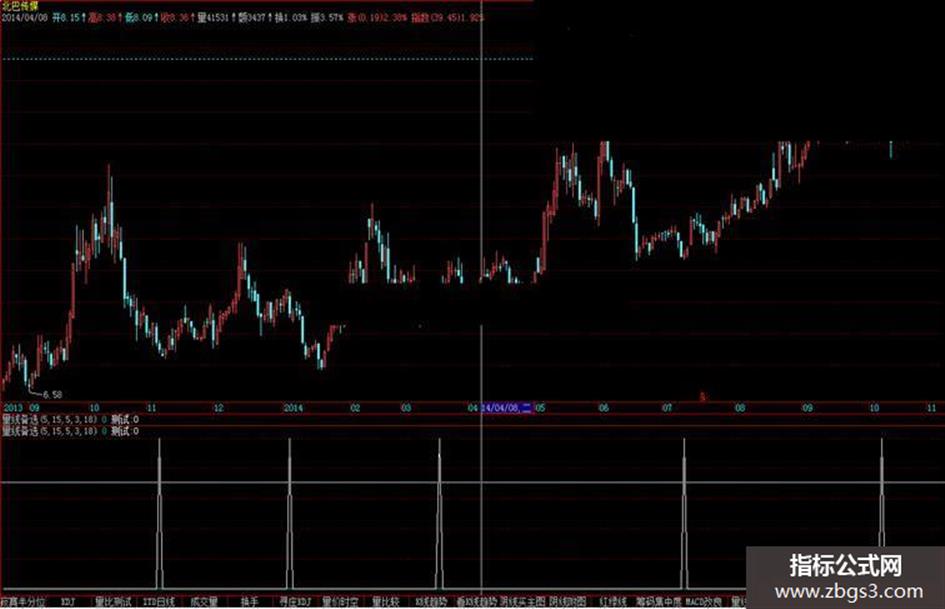The width and height of the screenshot is (945, 609).
Task: Open the 量比测试 indicator tab
Action: tap(113, 602)
